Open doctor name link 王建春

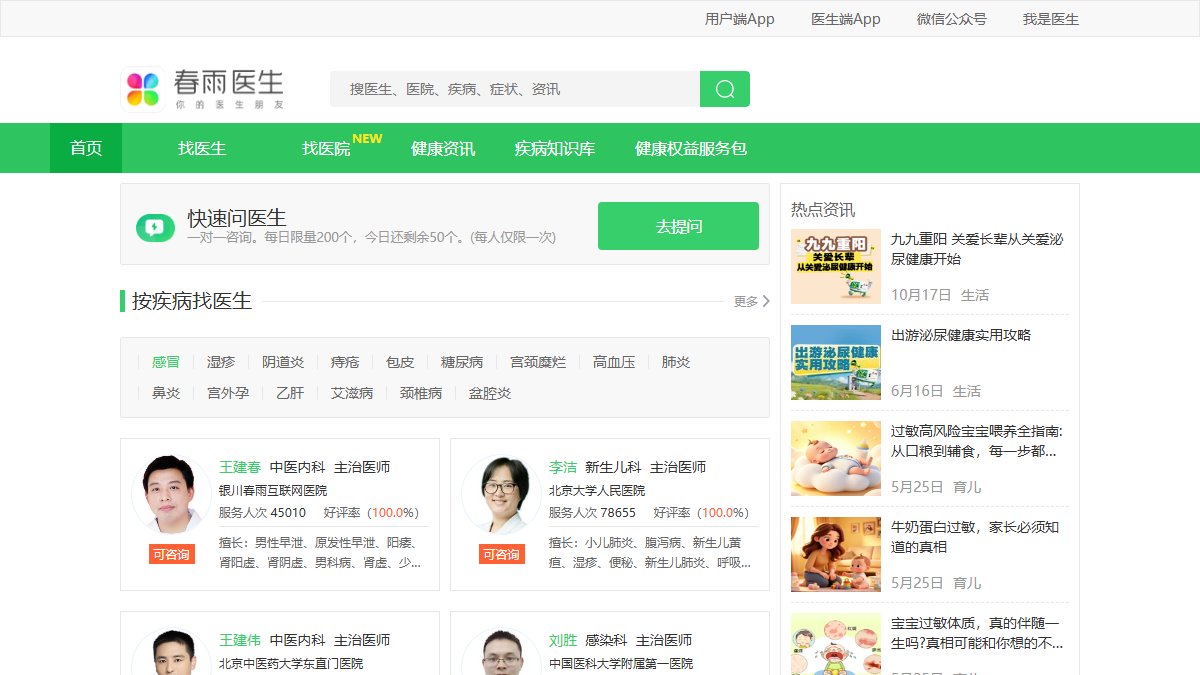pos(240,467)
